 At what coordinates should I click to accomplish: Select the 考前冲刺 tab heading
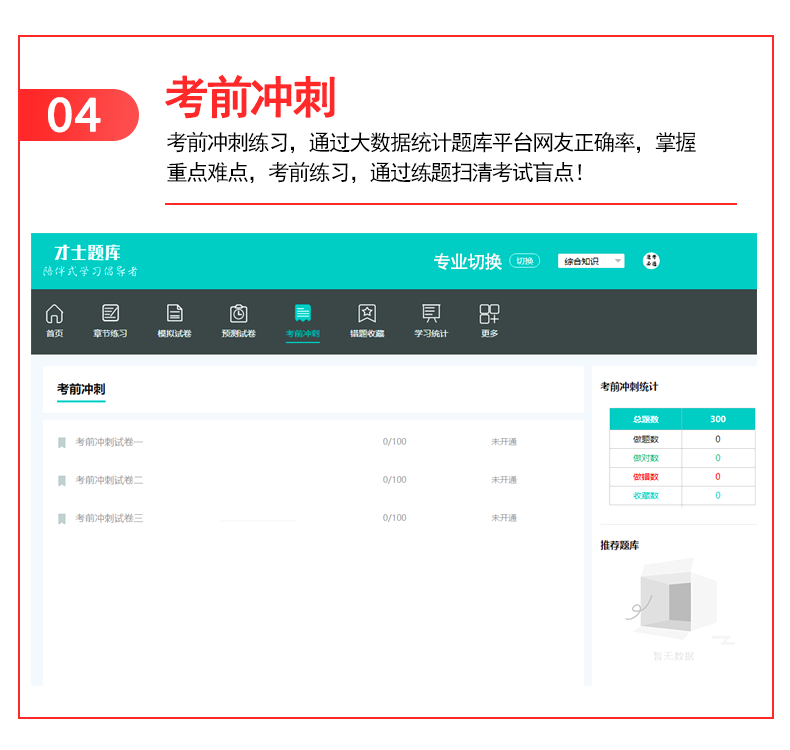click(x=81, y=389)
